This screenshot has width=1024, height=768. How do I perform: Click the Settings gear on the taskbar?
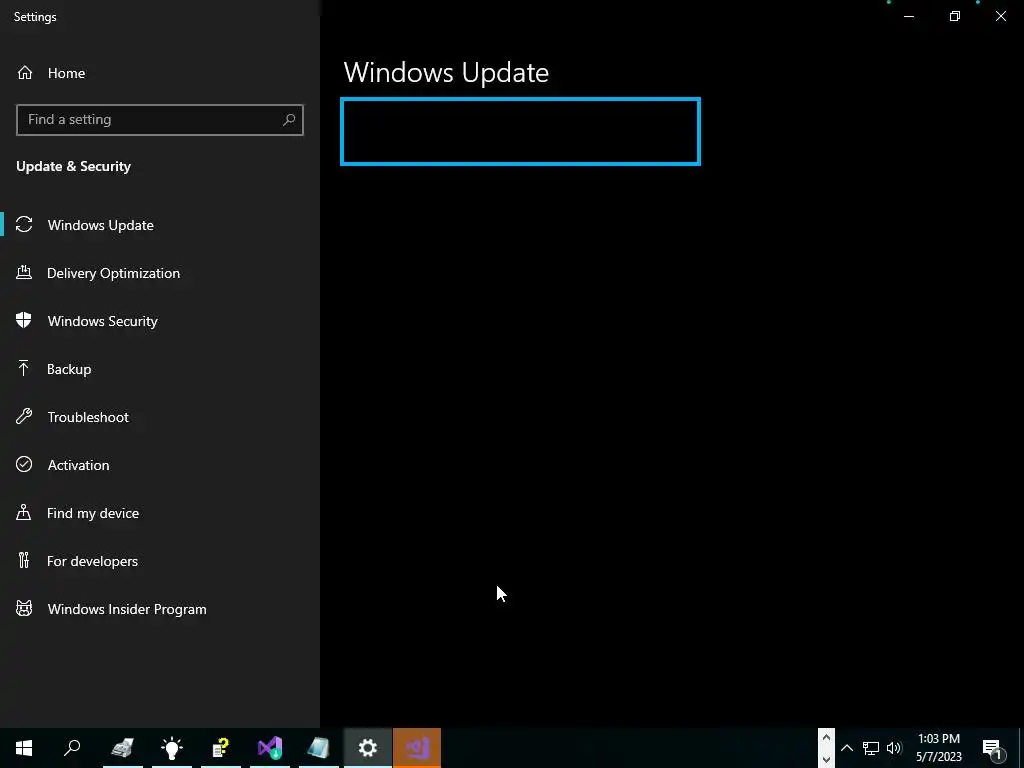tap(368, 748)
